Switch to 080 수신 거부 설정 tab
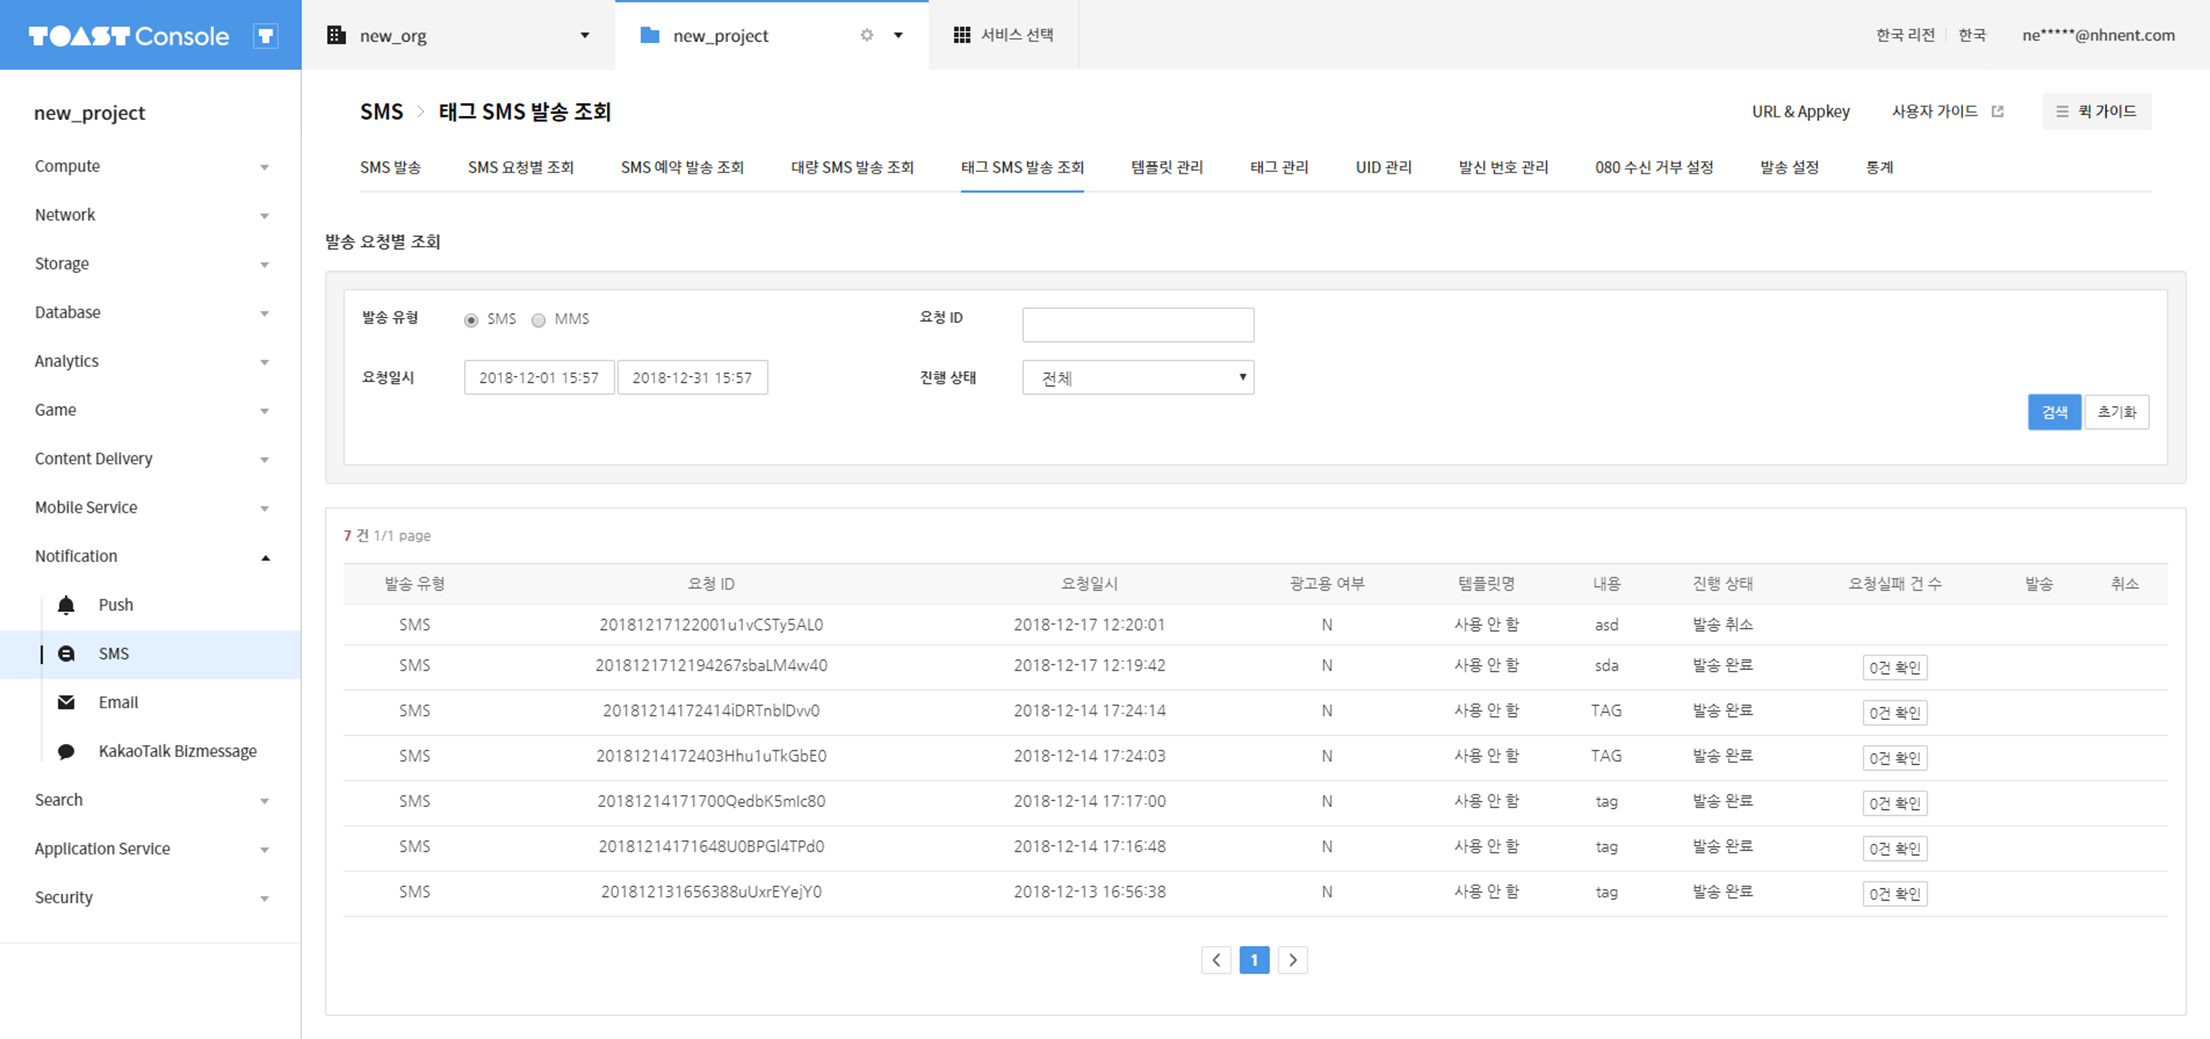Image resolution: width=2210 pixels, height=1039 pixels. [1654, 167]
